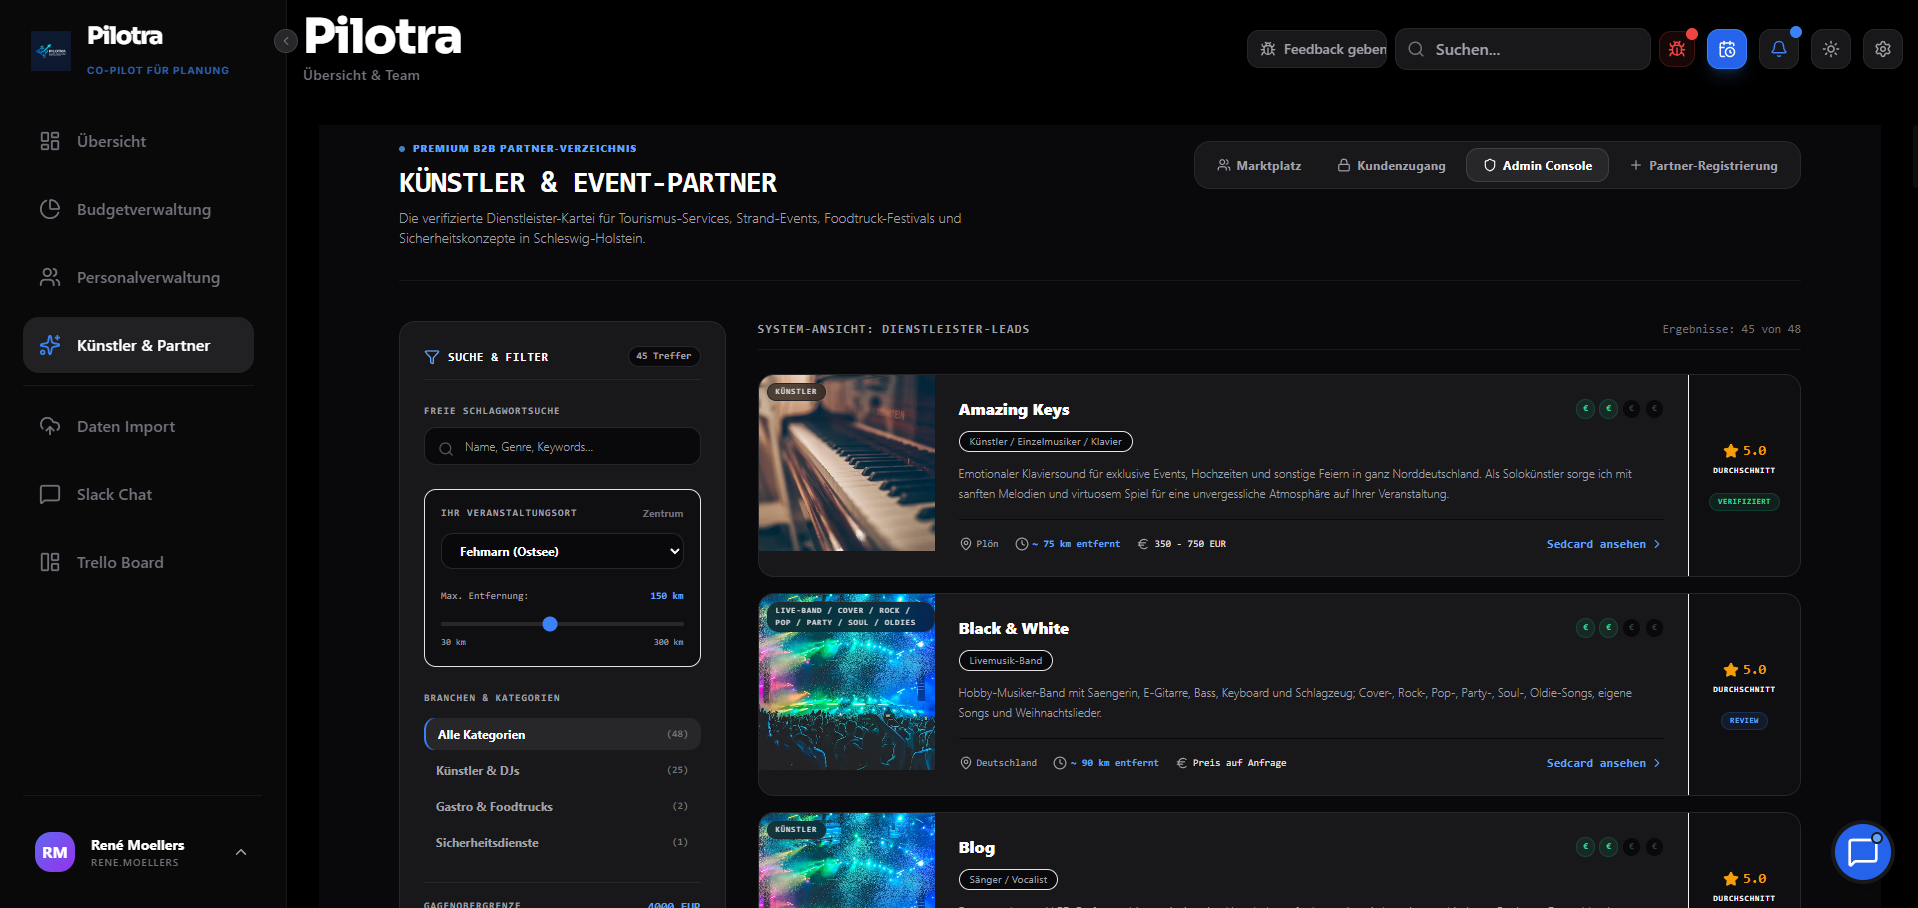Switch to the Kundenzugang tab

[1391, 165]
